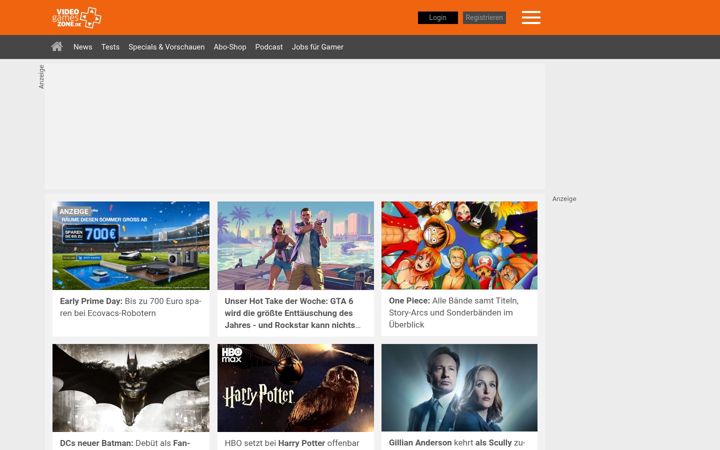The width and height of the screenshot is (720, 450).
Task: Read One Piece Alle Bände headline
Action: 454,313
